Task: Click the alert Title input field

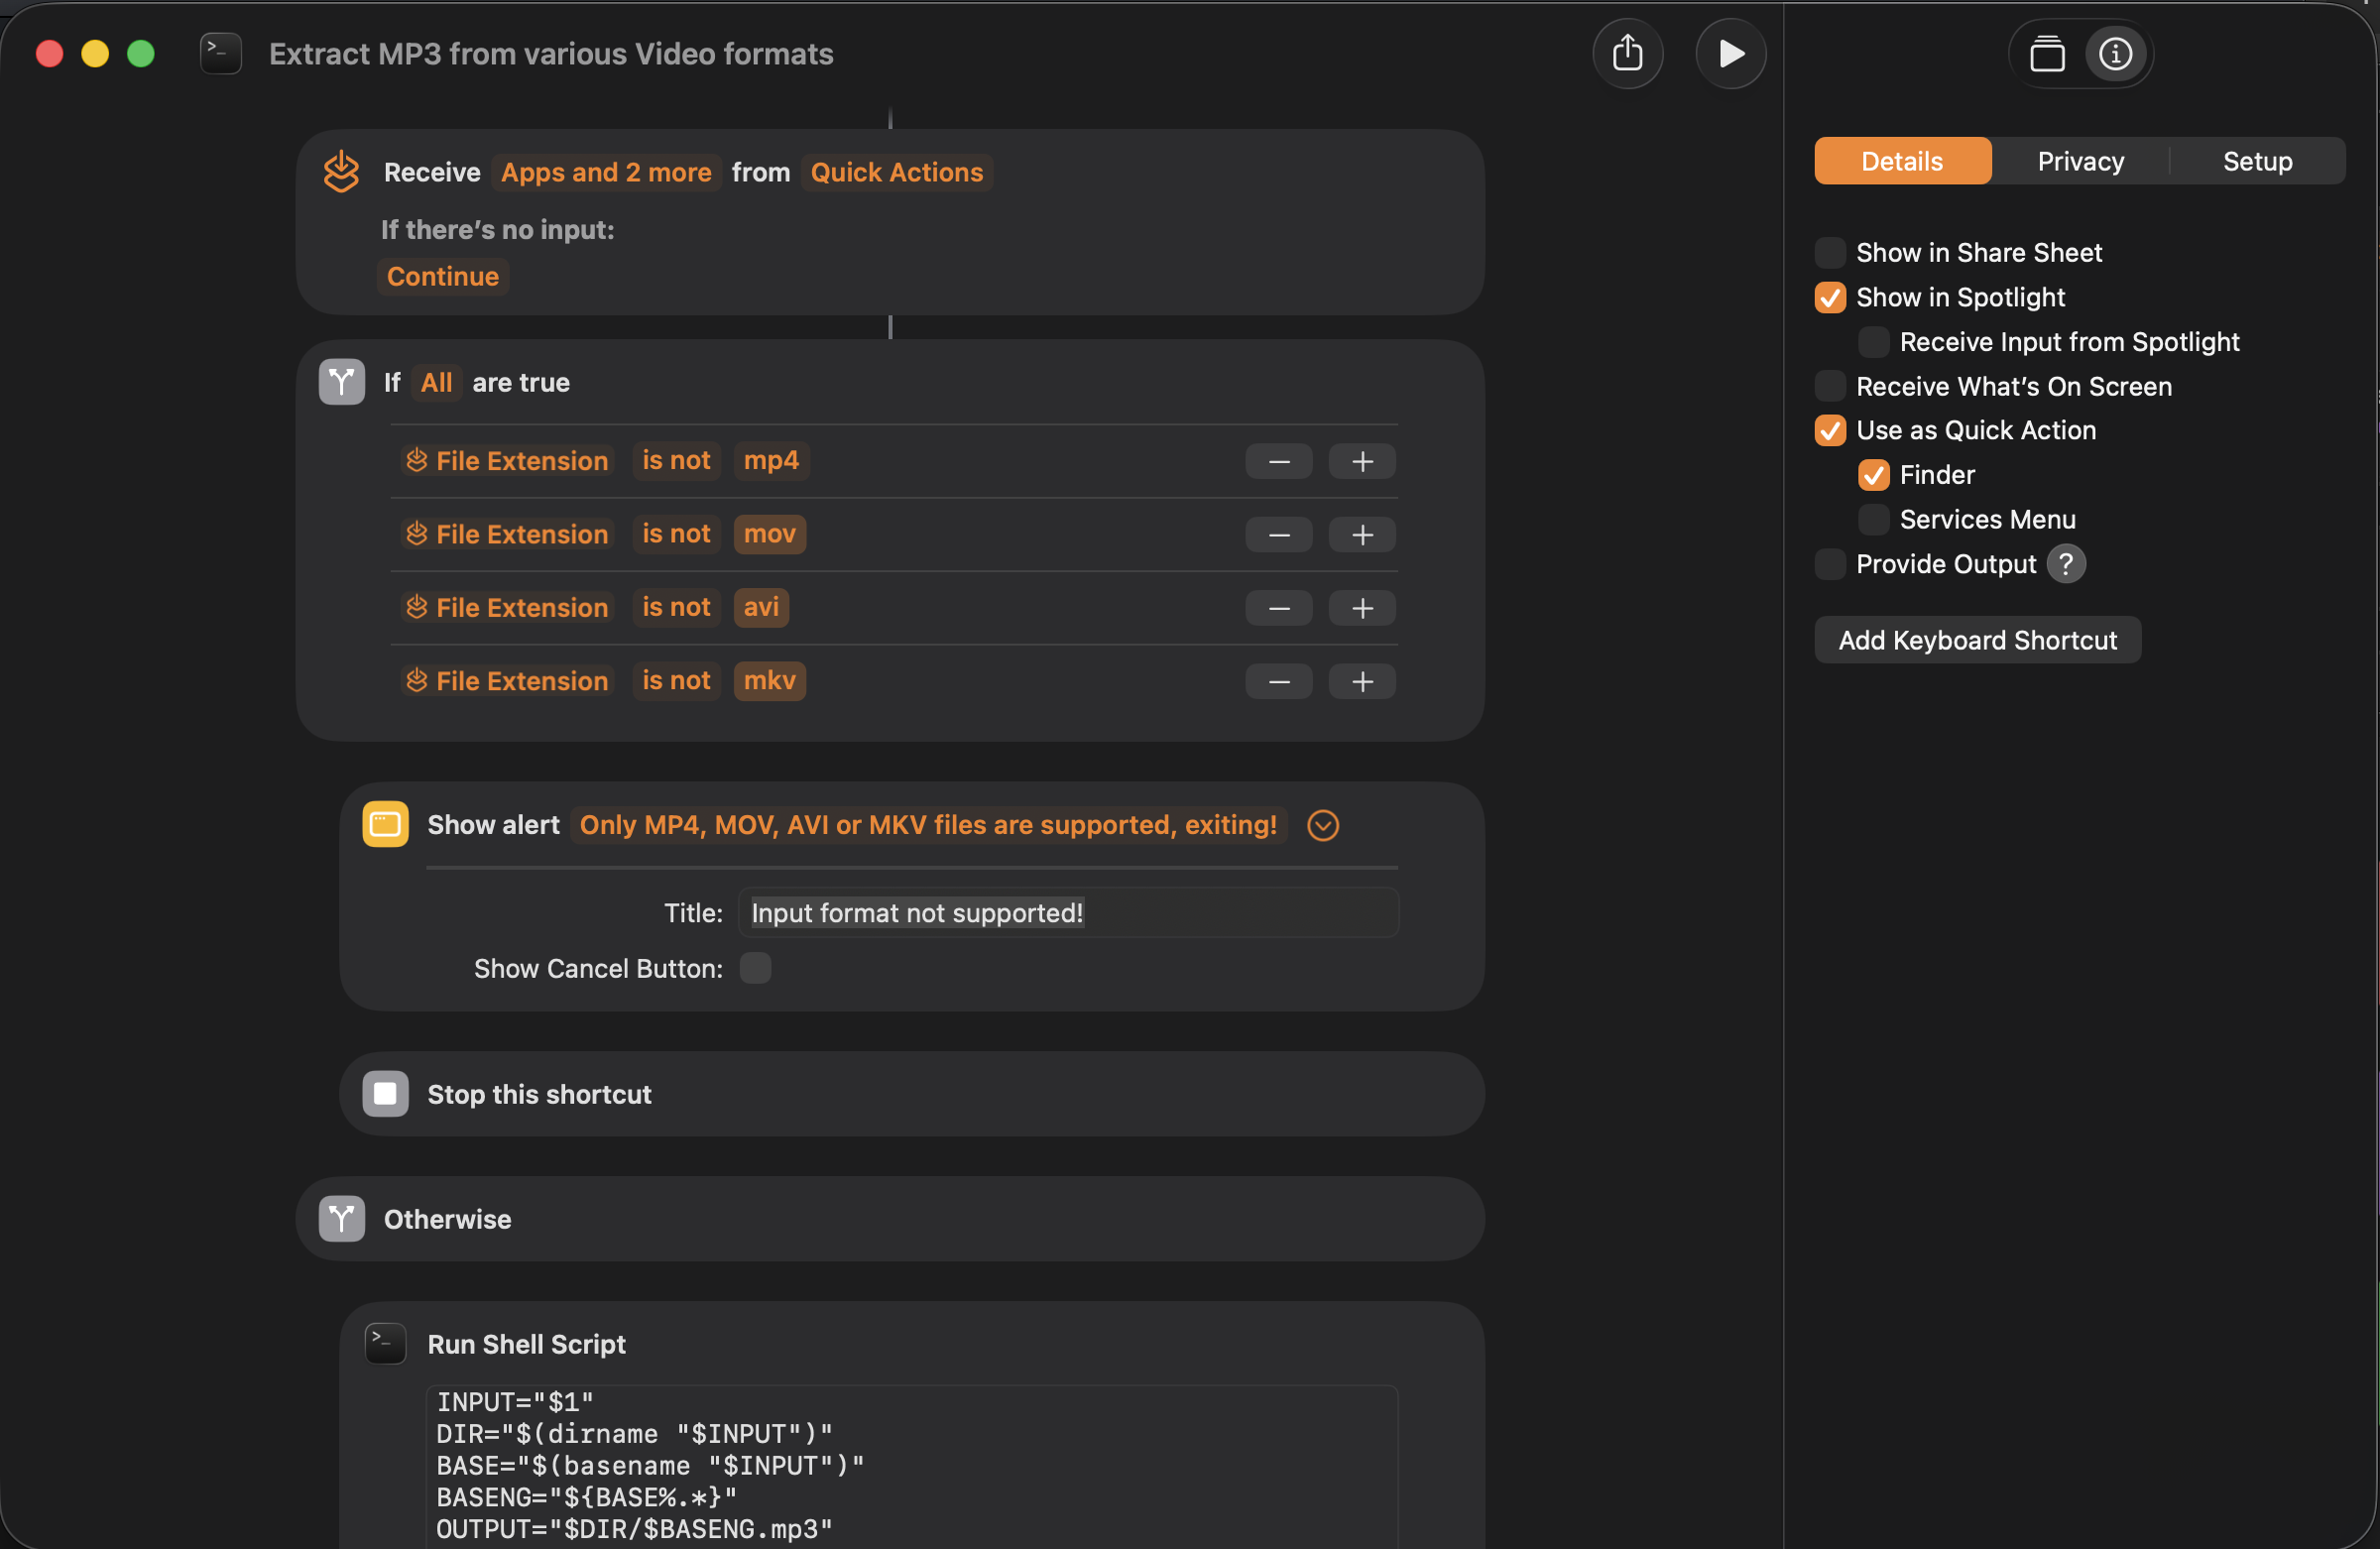Action: [1067, 913]
